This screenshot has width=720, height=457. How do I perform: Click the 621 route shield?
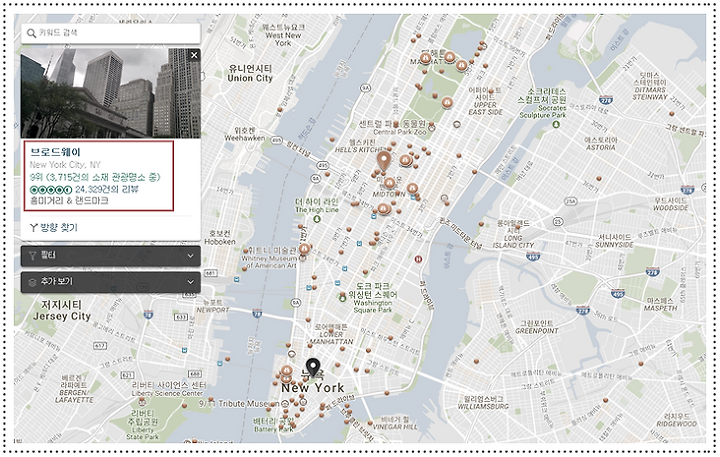click(x=128, y=375)
